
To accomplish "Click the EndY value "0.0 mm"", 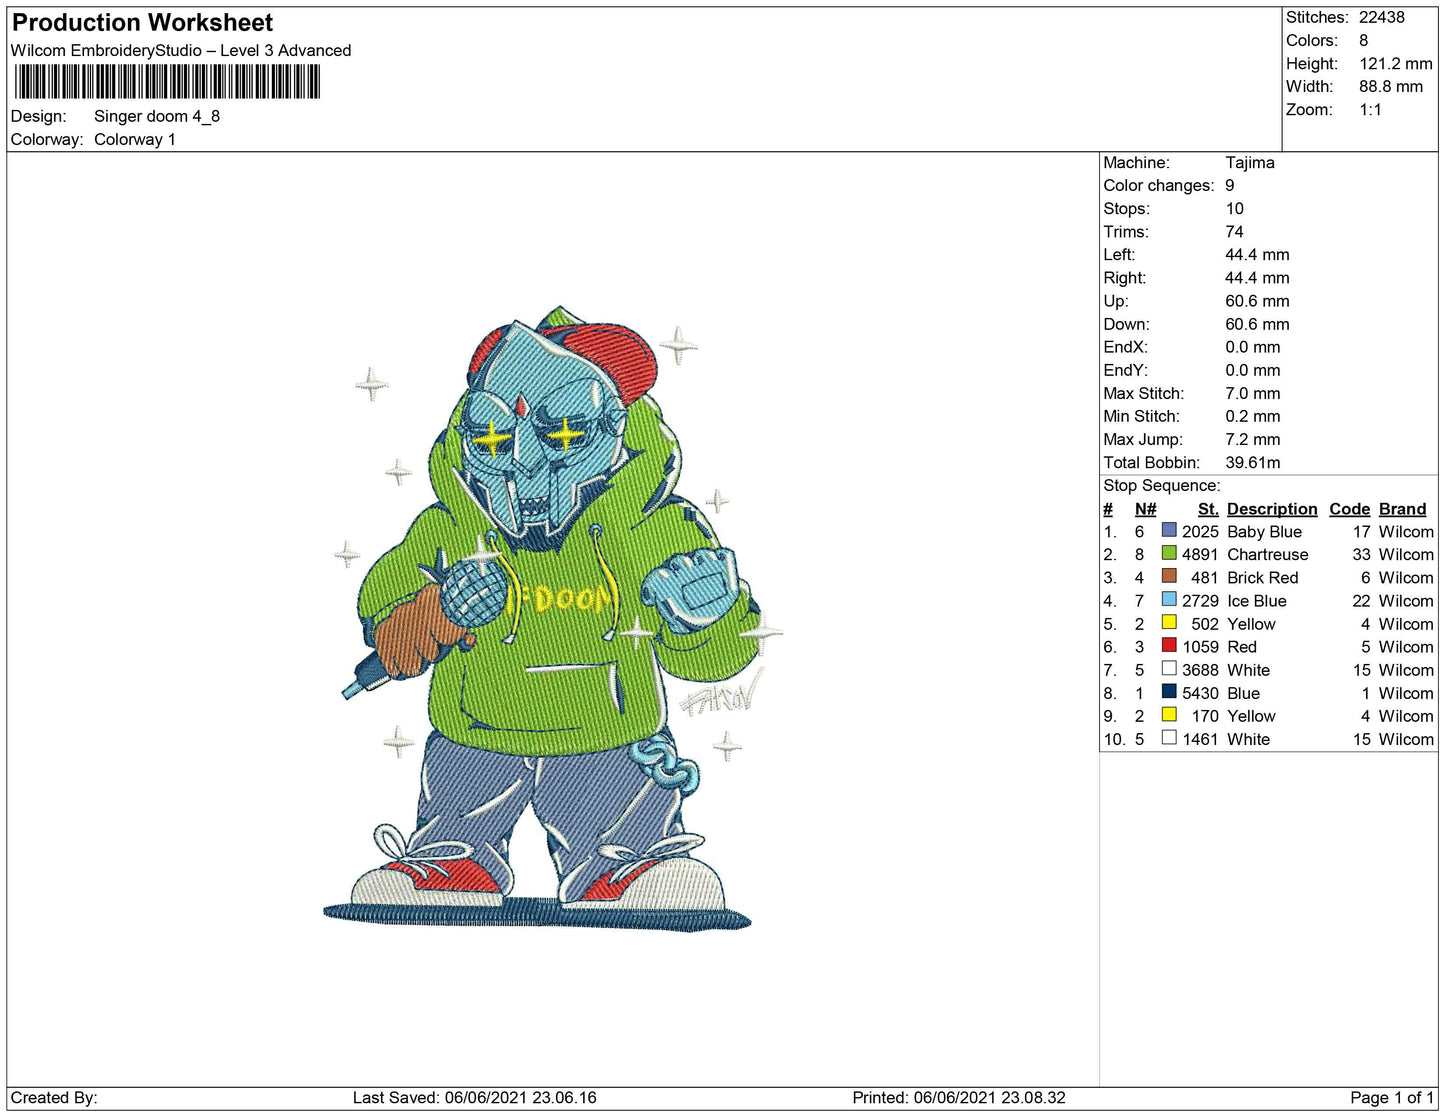I will point(1253,369).
